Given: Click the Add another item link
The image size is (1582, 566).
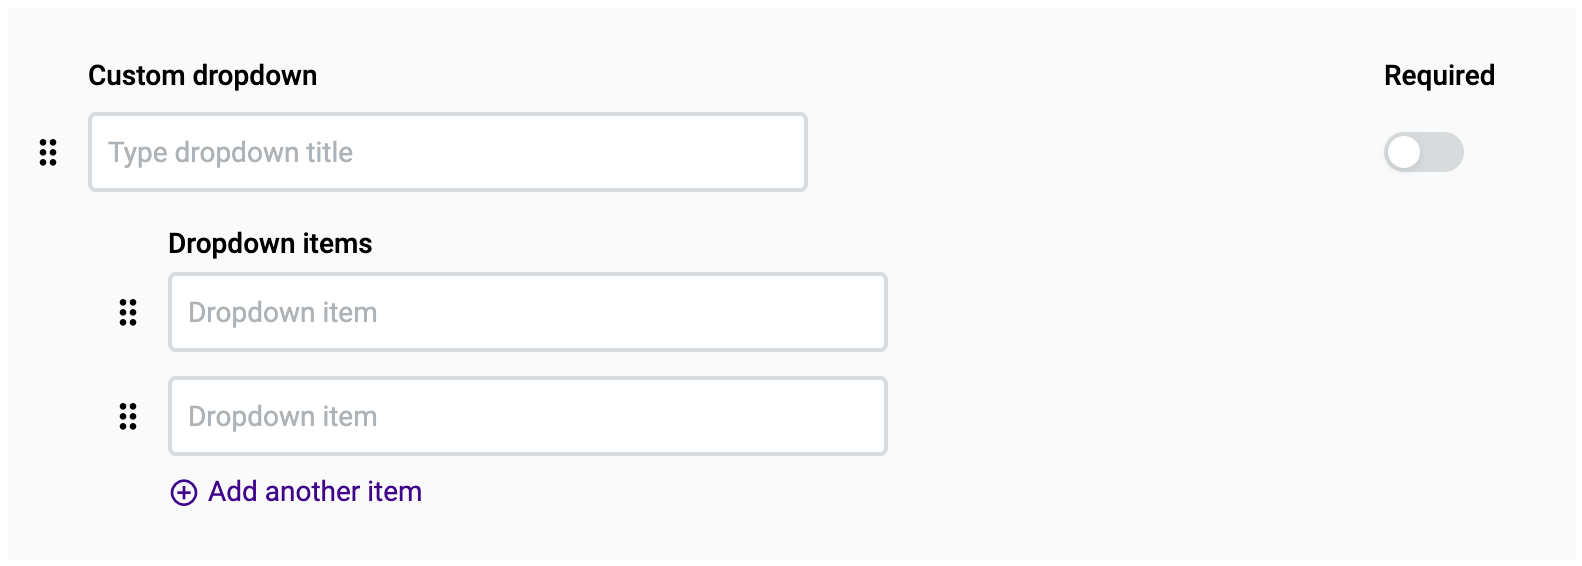Looking at the screenshot, I should click(296, 492).
